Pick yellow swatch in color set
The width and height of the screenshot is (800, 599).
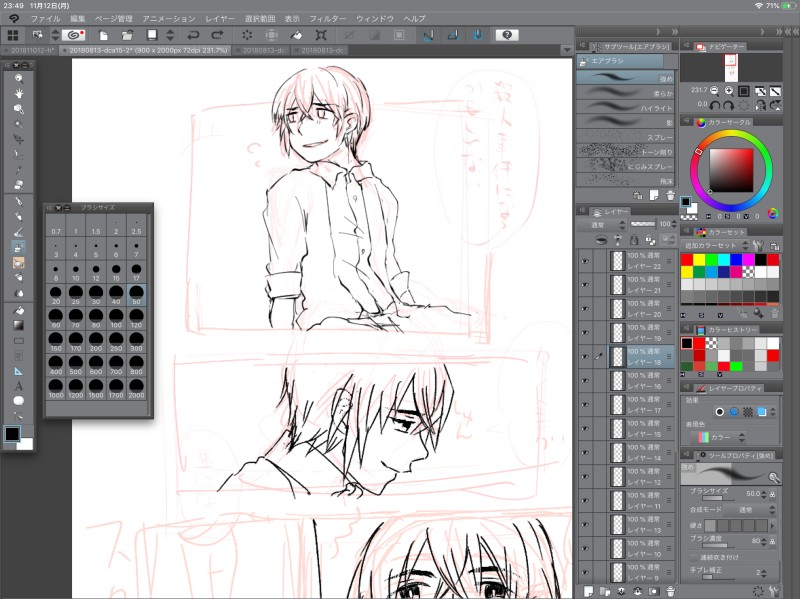pos(699,260)
